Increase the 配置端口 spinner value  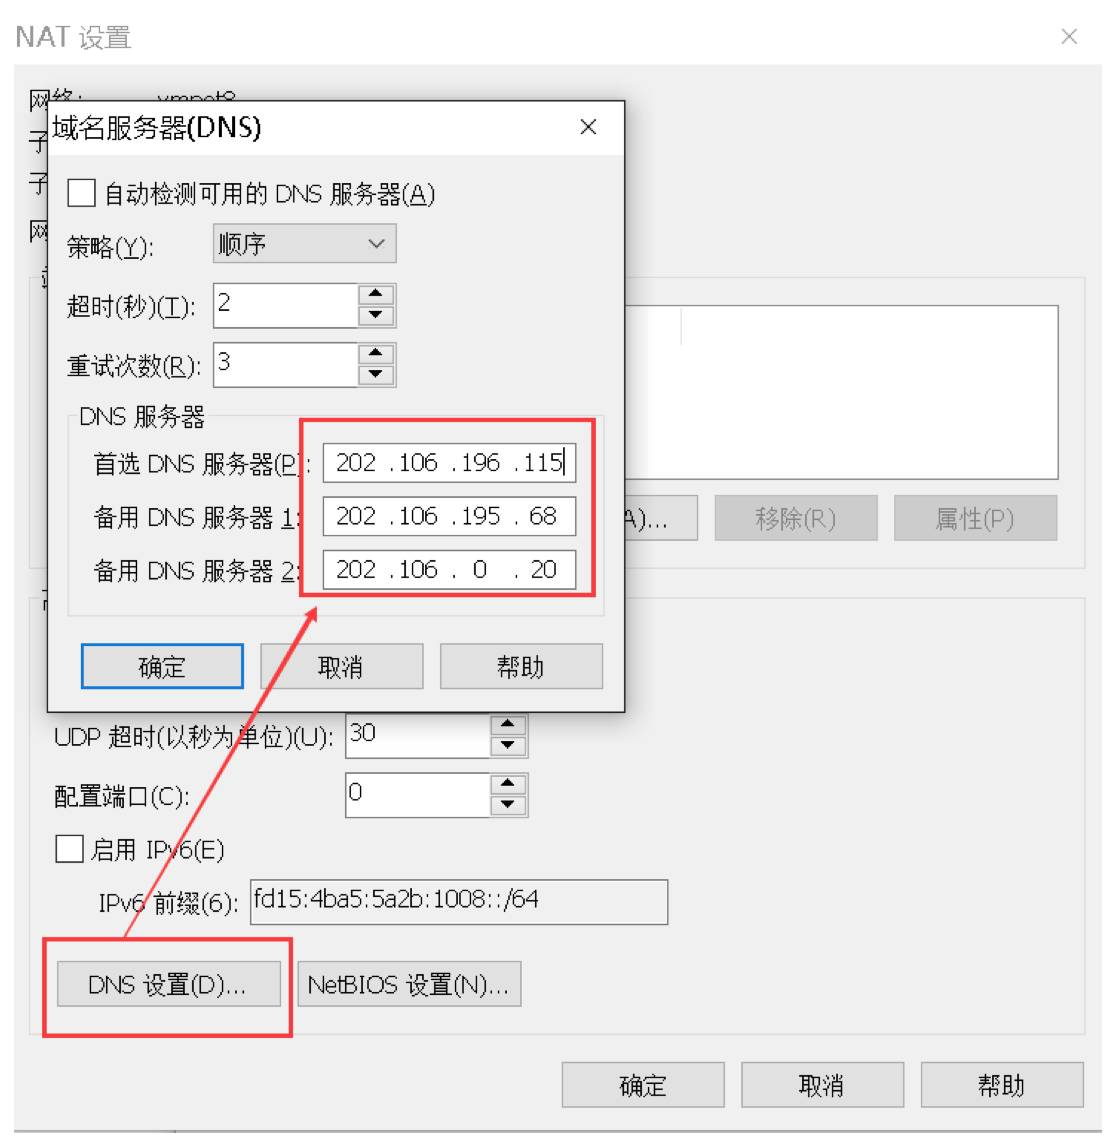pos(508,784)
